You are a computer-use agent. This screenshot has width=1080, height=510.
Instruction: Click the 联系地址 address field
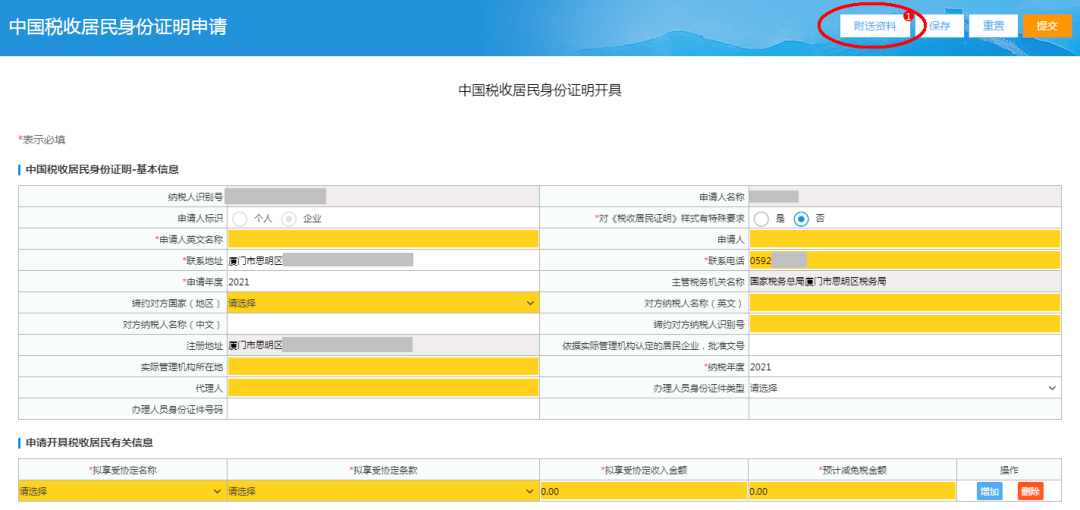point(383,261)
